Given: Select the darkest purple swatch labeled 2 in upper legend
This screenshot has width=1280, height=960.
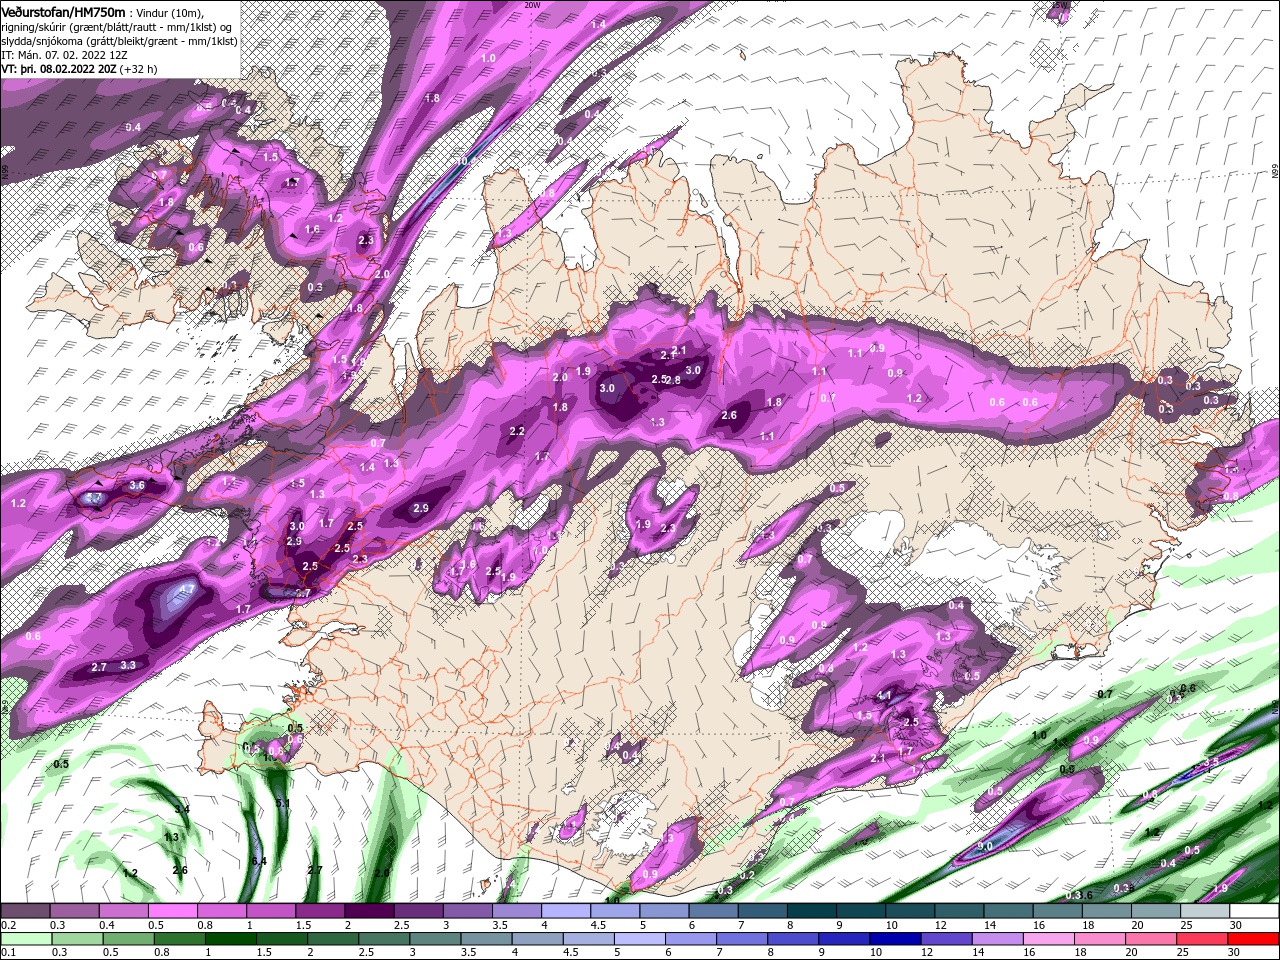Looking at the screenshot, I should pos(369,911).
